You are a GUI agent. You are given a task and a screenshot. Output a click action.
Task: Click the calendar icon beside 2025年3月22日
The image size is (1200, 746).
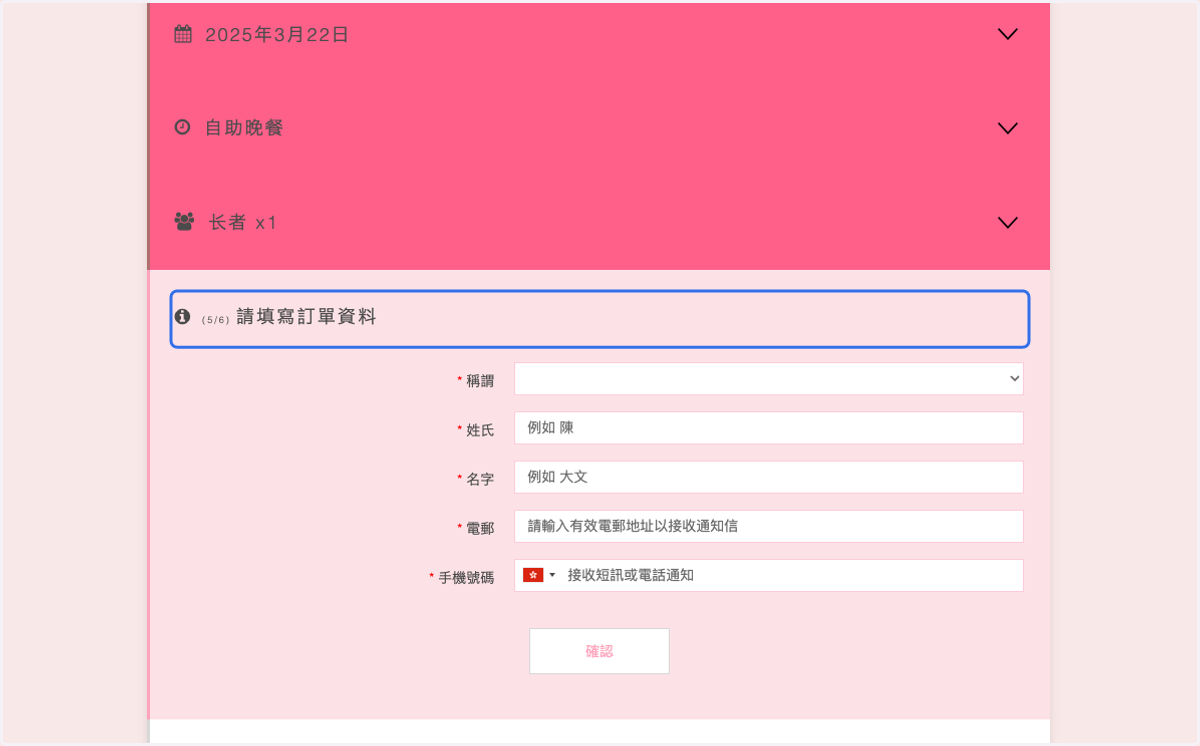tap(183, 34)
